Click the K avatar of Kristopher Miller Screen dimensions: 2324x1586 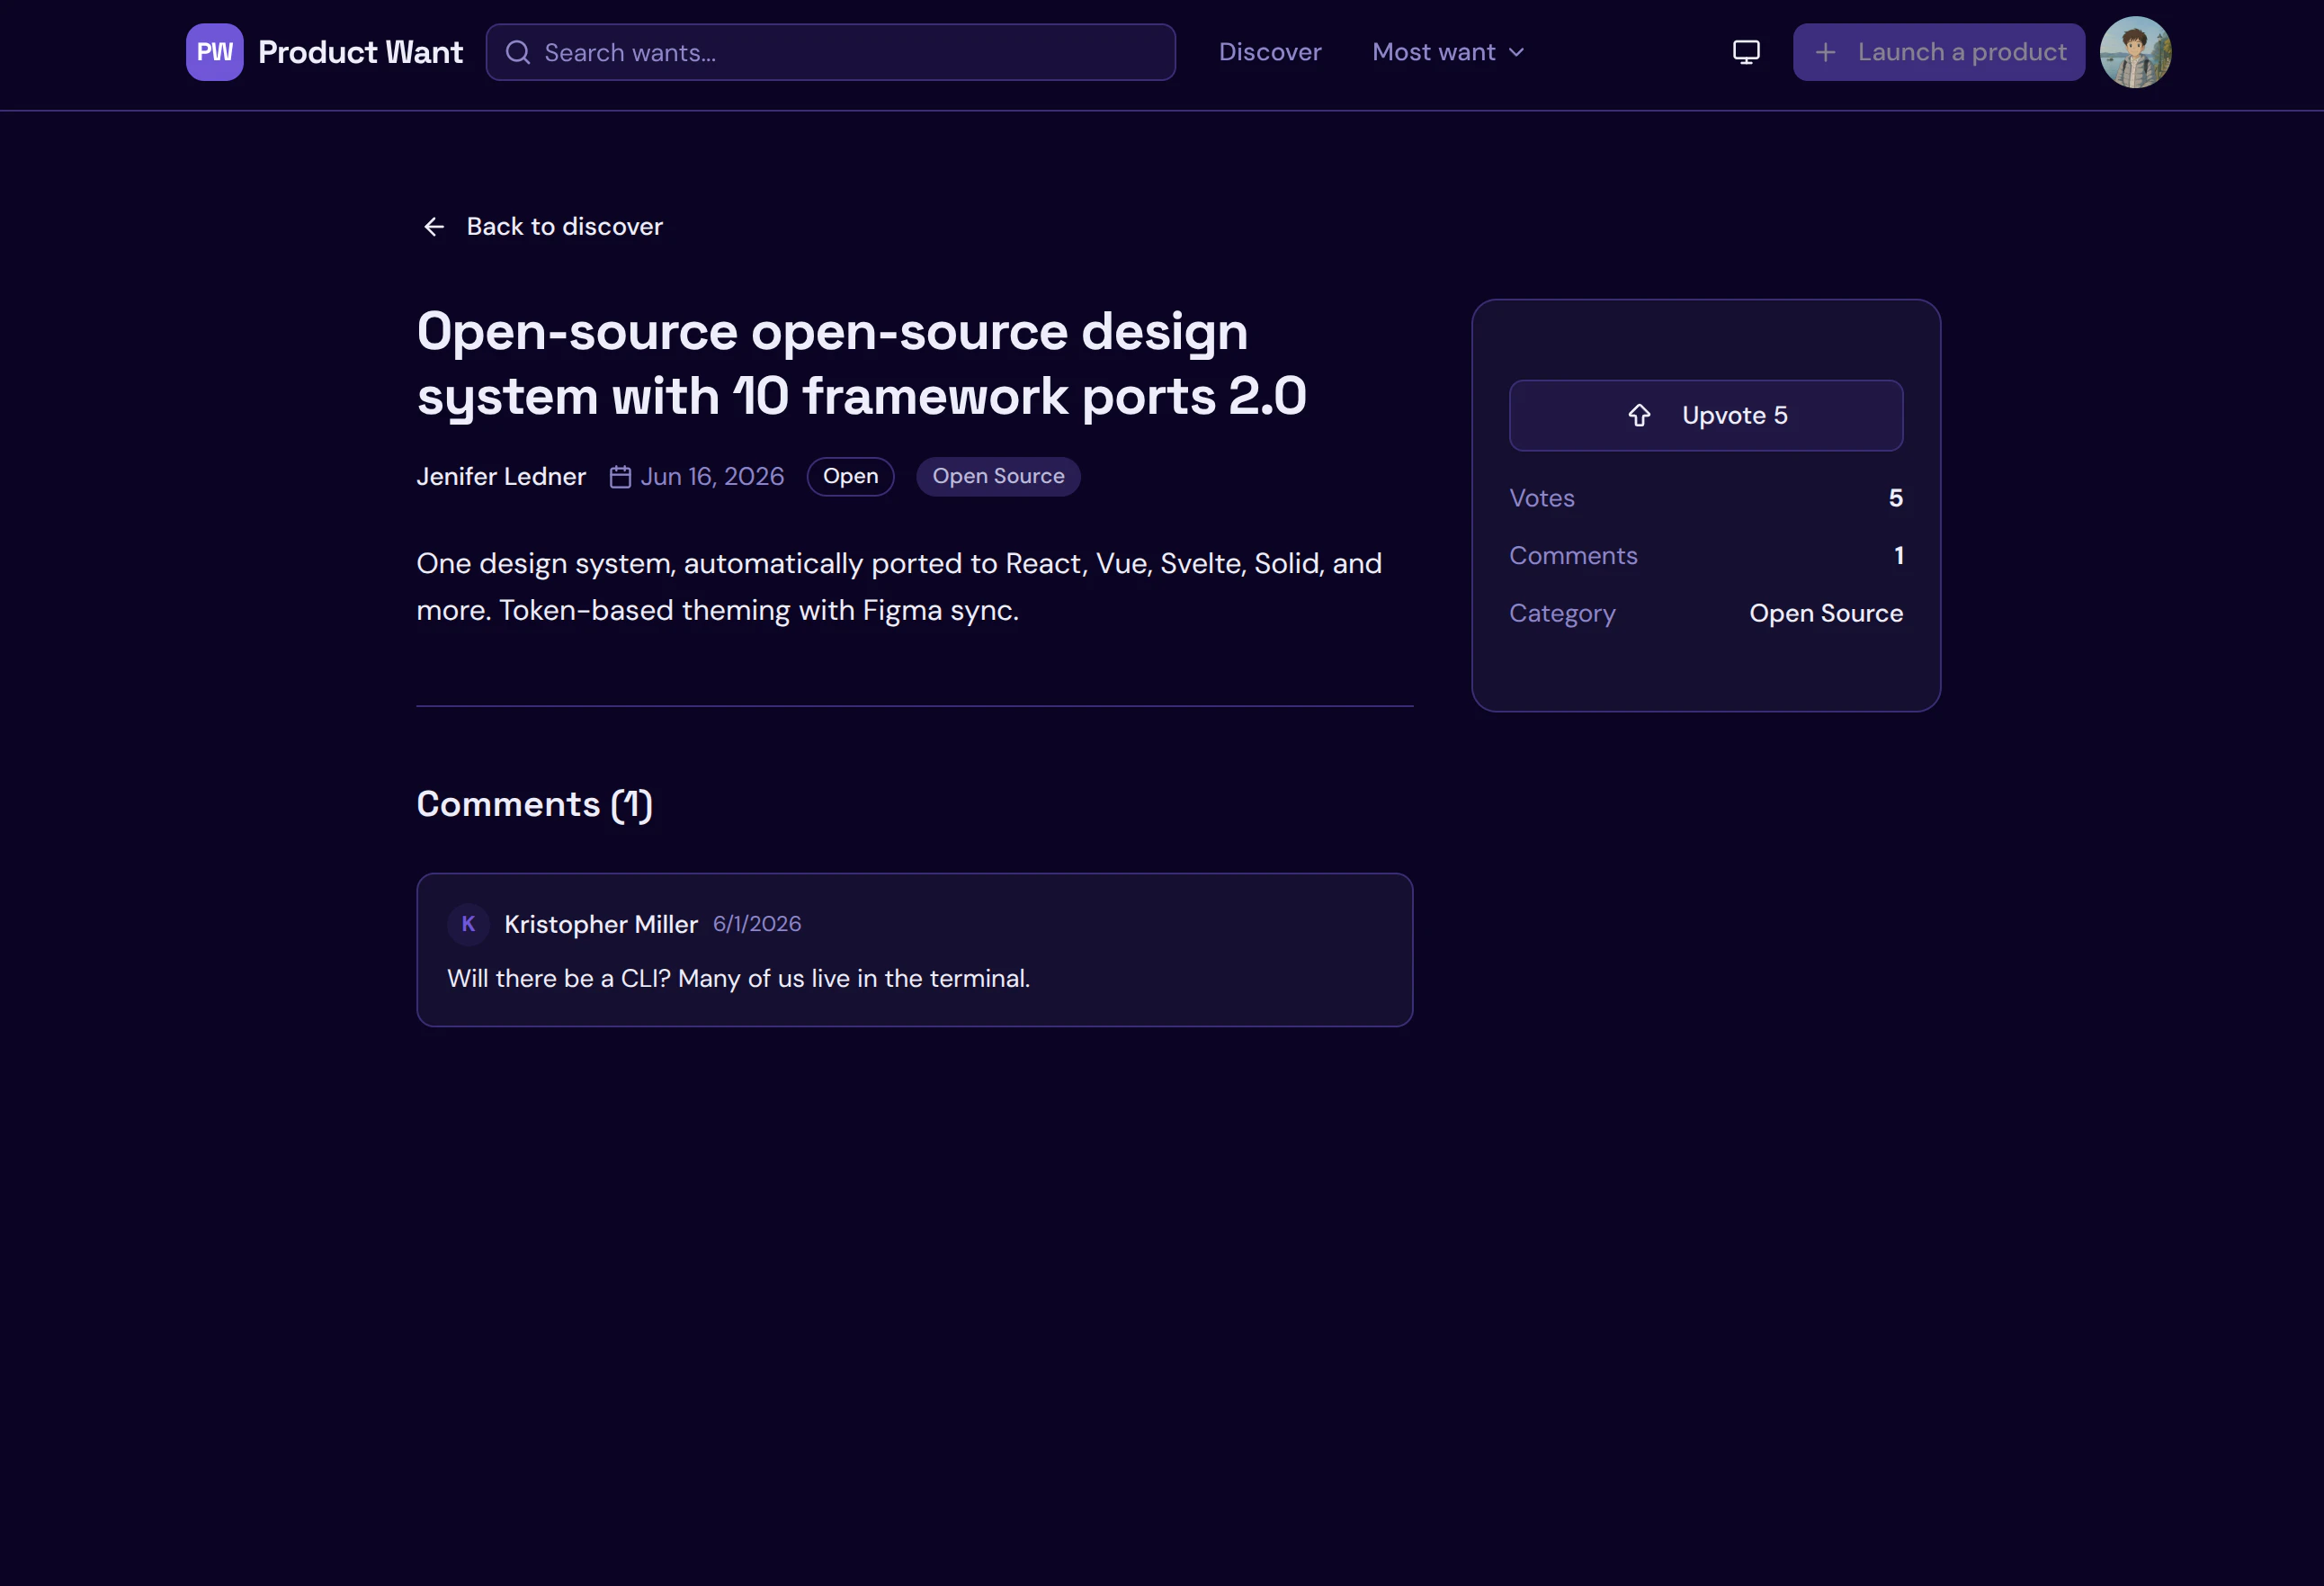[x=468, y=924]
